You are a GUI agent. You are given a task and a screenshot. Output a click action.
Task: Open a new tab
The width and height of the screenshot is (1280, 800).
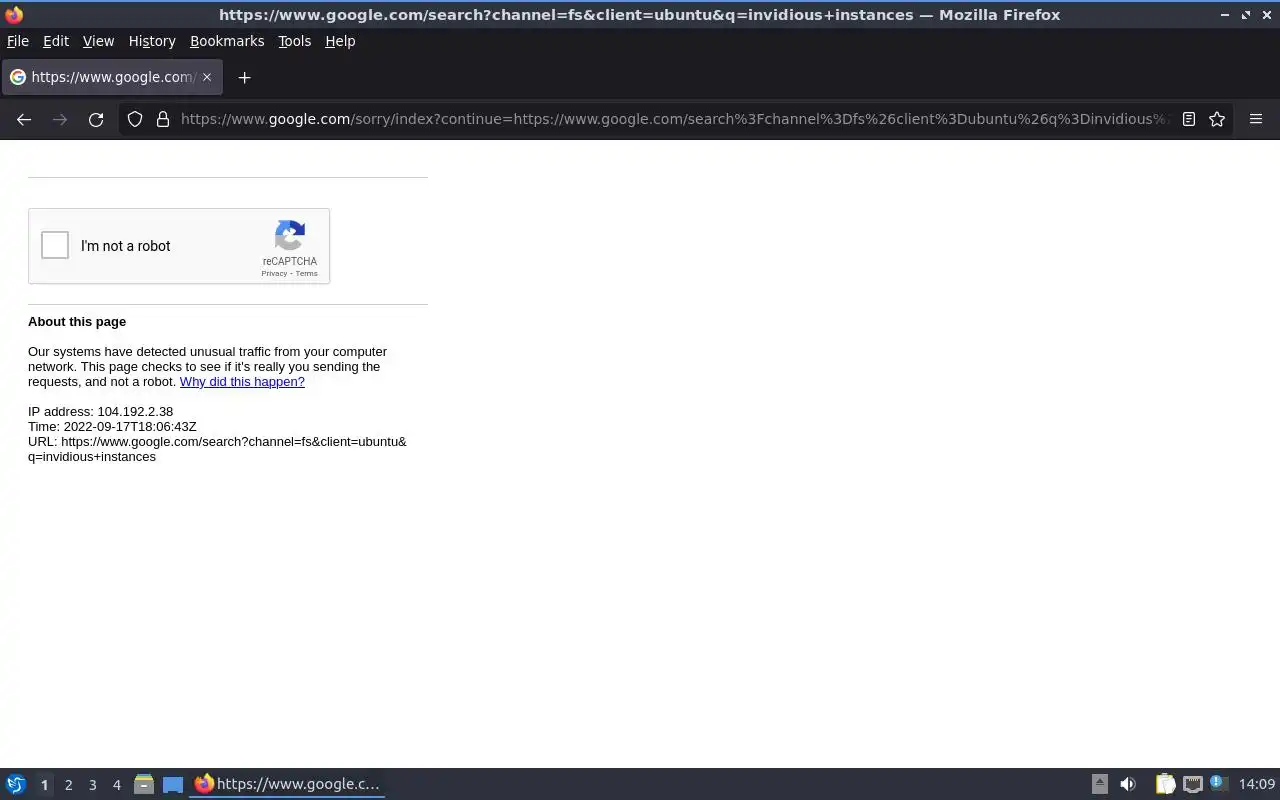[244, 77]
